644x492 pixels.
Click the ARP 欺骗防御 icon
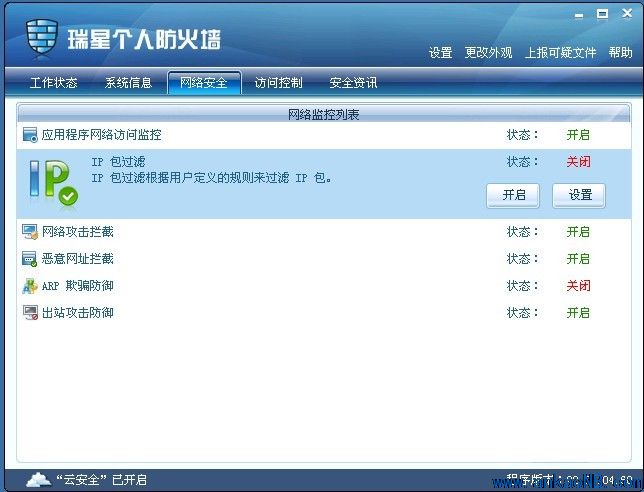pyautogui.click(x=30, y=286)
